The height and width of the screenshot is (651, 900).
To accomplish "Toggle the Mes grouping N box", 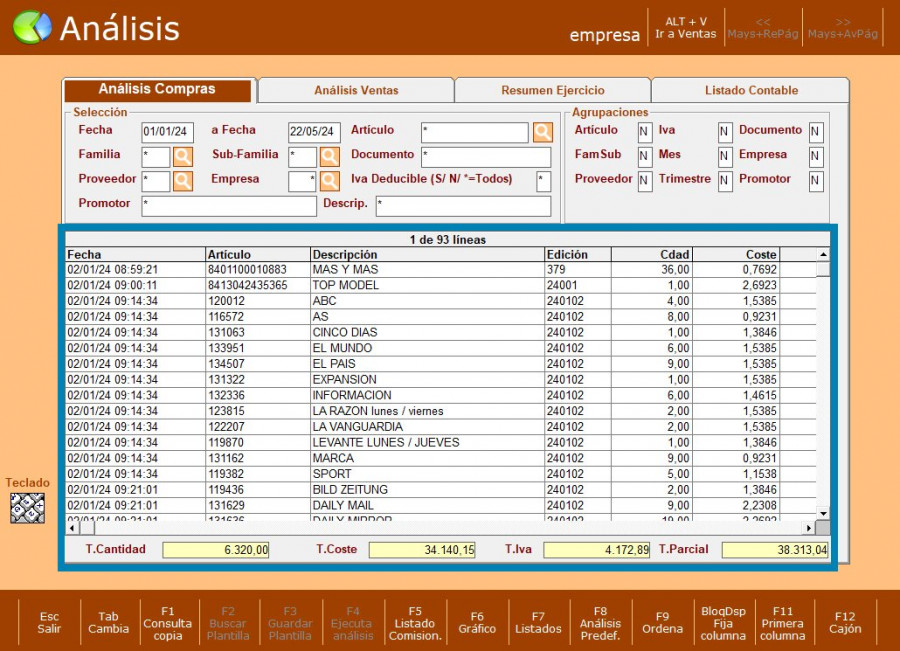I will point(725,157).
